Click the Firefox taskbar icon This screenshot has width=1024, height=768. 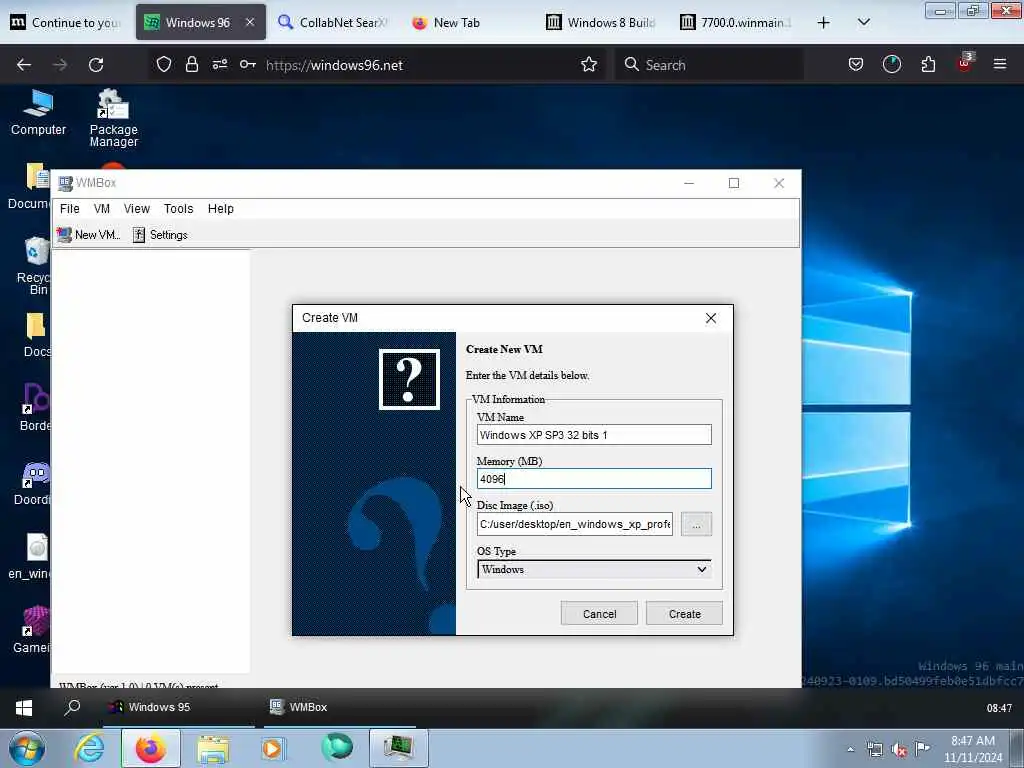tap(151, 748)
